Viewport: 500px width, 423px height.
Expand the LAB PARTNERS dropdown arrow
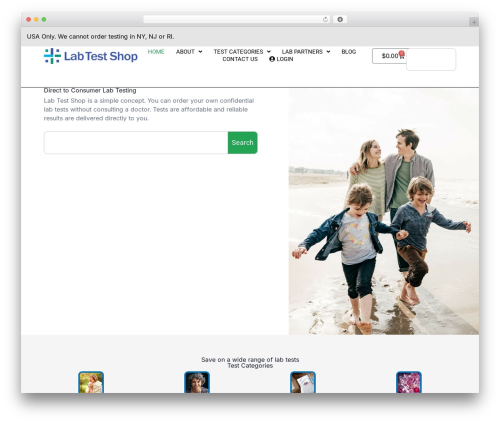tap(328, 52)
